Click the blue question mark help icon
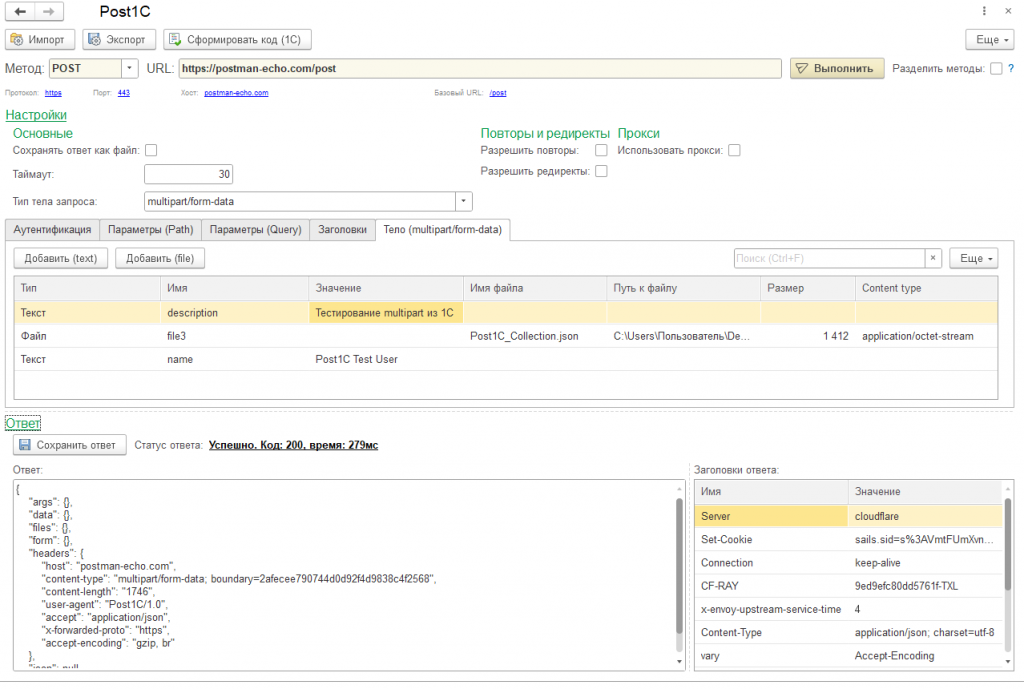Image resolution: width=1024 pixels, height=689 pixels. click(x=1010, y=68)
